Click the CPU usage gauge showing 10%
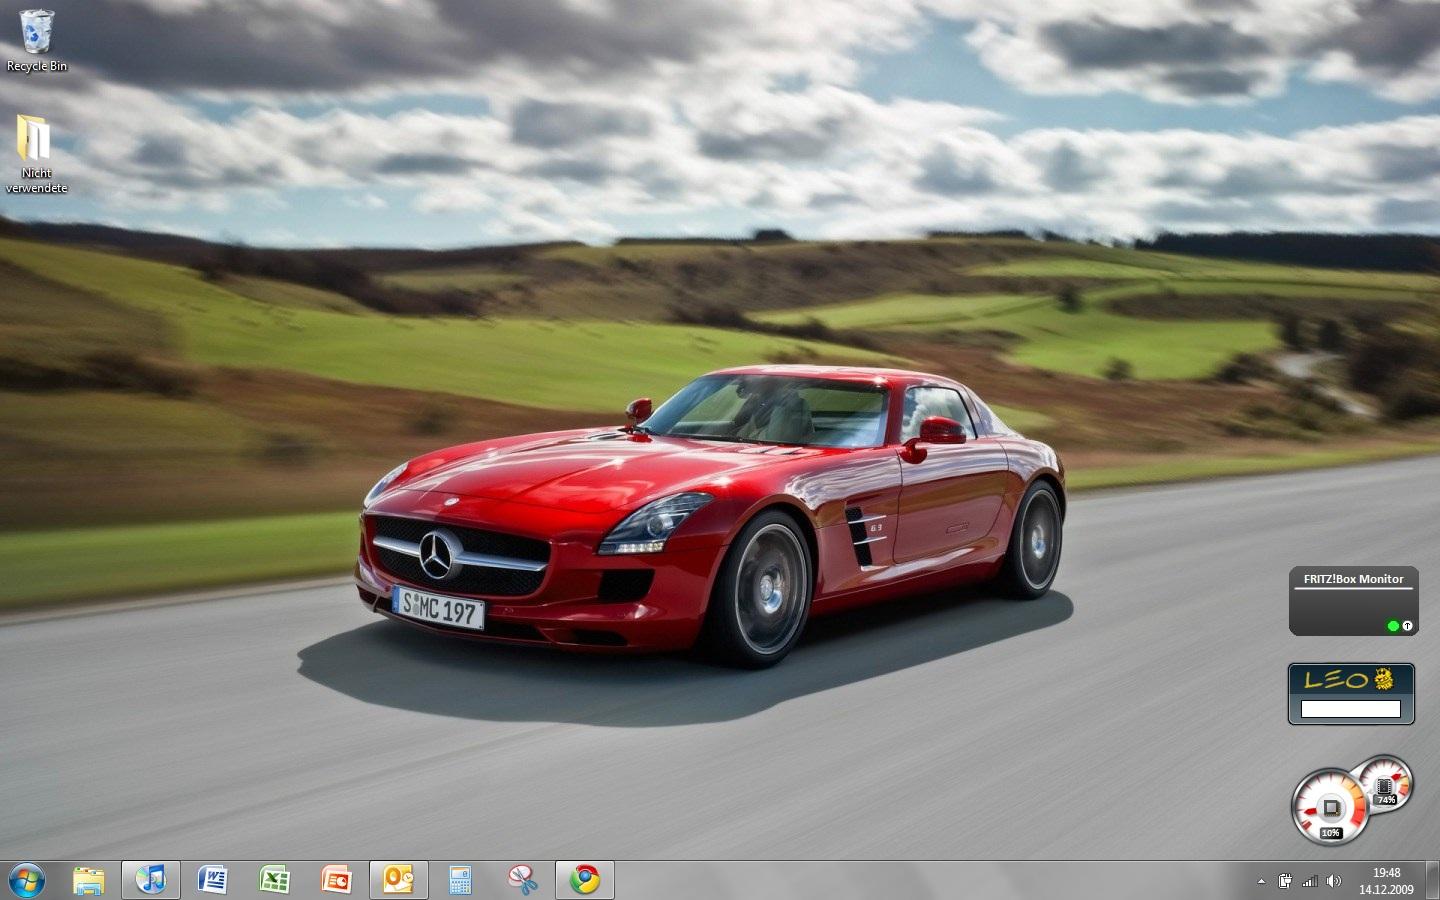Viewport: 1440px width, 900px height. click(x=1330, y=807)
